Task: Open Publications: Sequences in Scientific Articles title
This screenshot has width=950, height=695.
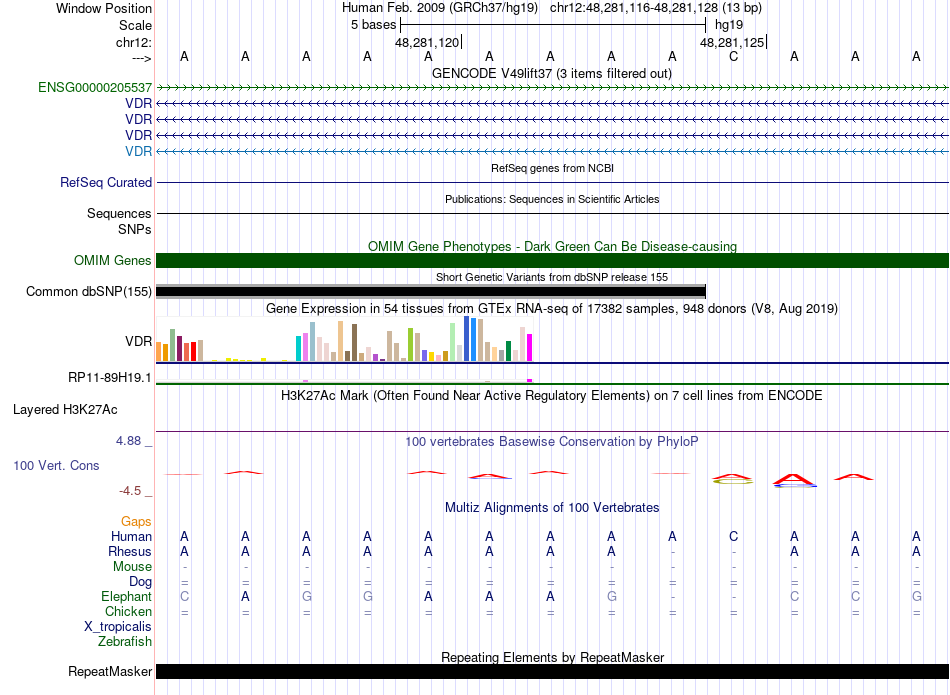Action: tap(552, 199)
